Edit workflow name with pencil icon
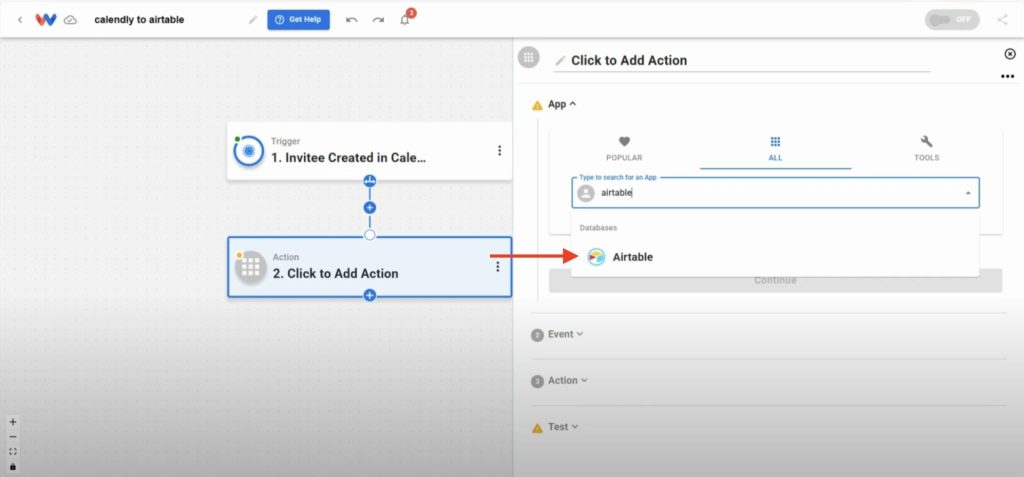The image size is (1024, 477). pos(253,20)
